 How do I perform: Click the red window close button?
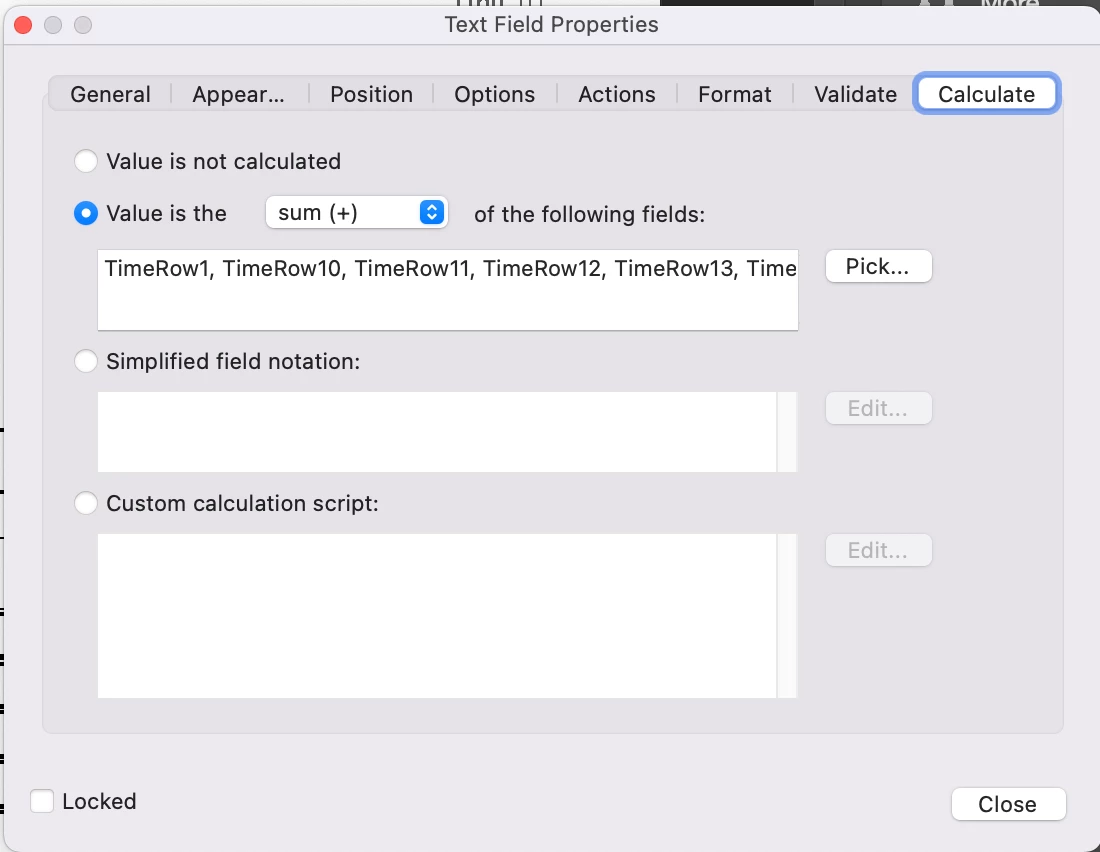23,25
